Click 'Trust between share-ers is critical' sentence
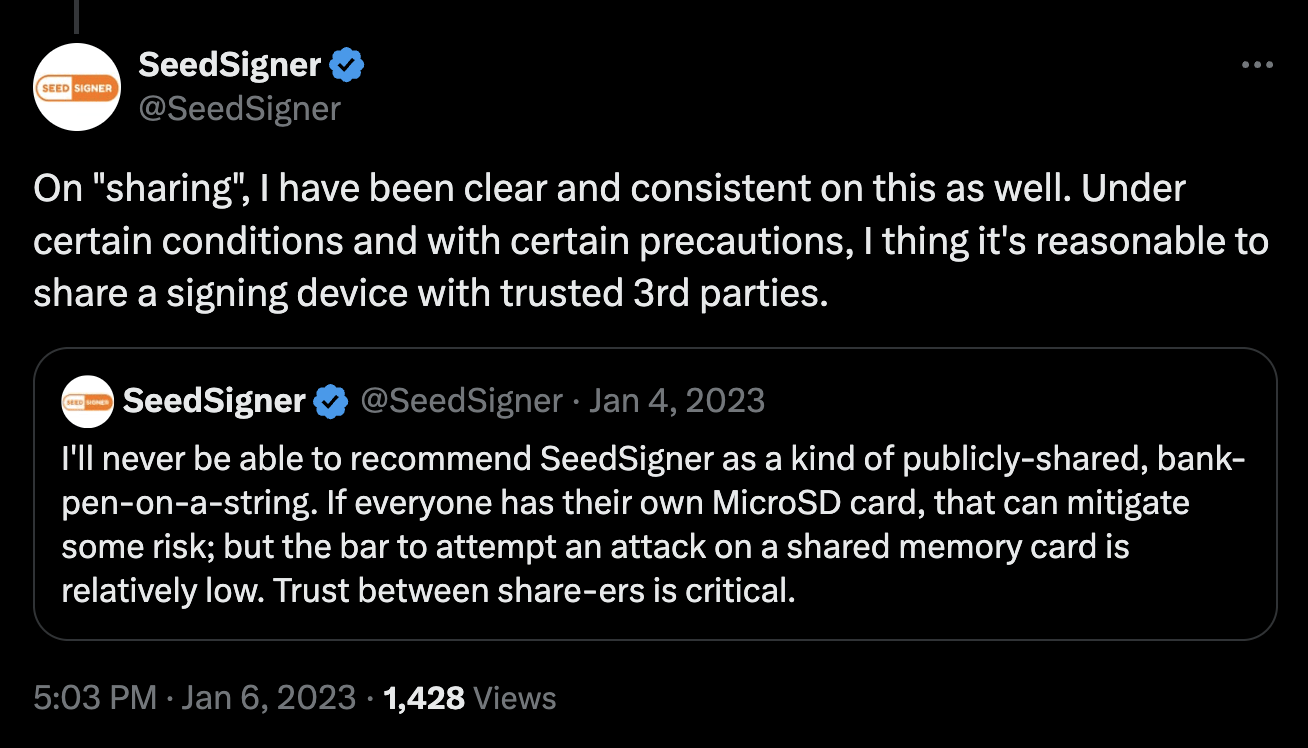Image resolution: width=1308 pixels, height=748 pixels. [534, 591]
